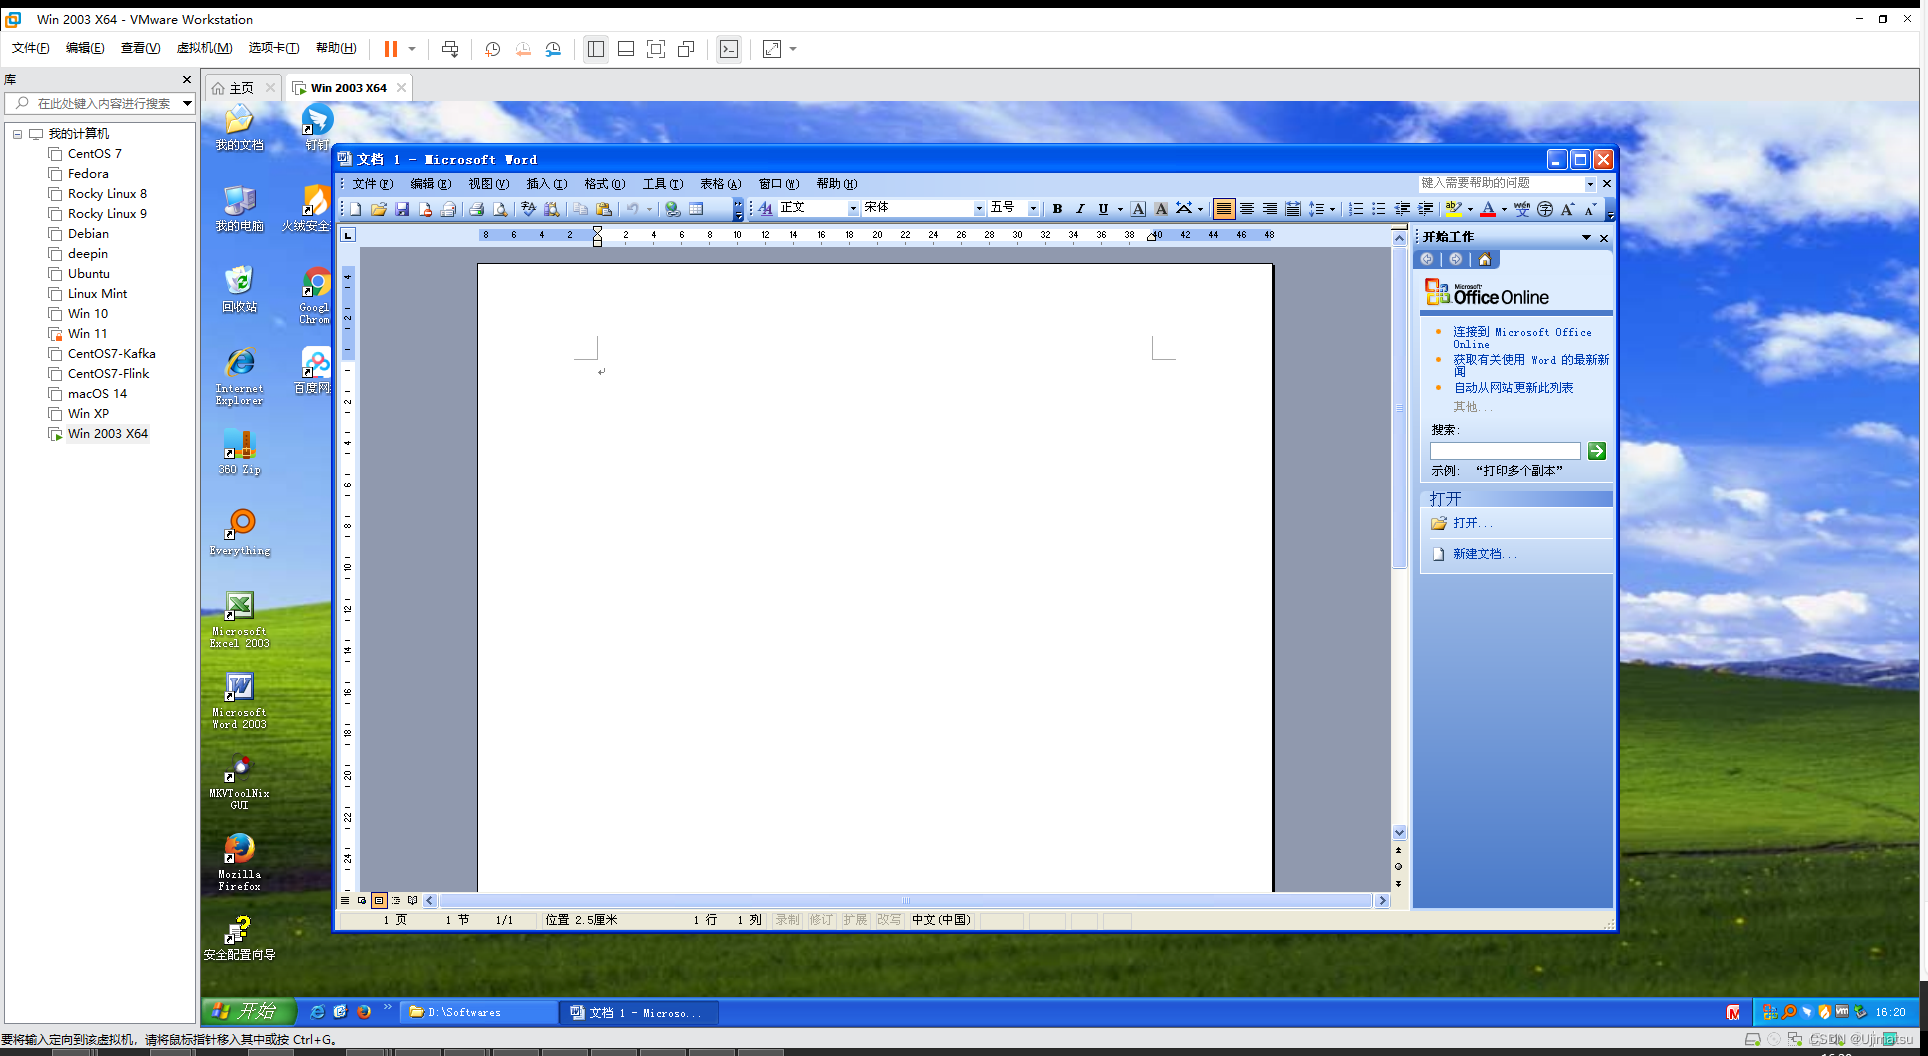The width and height of the screenshot is (1928, 1056).
Task: Select center alignment
Action: (x=1247, y=209)
